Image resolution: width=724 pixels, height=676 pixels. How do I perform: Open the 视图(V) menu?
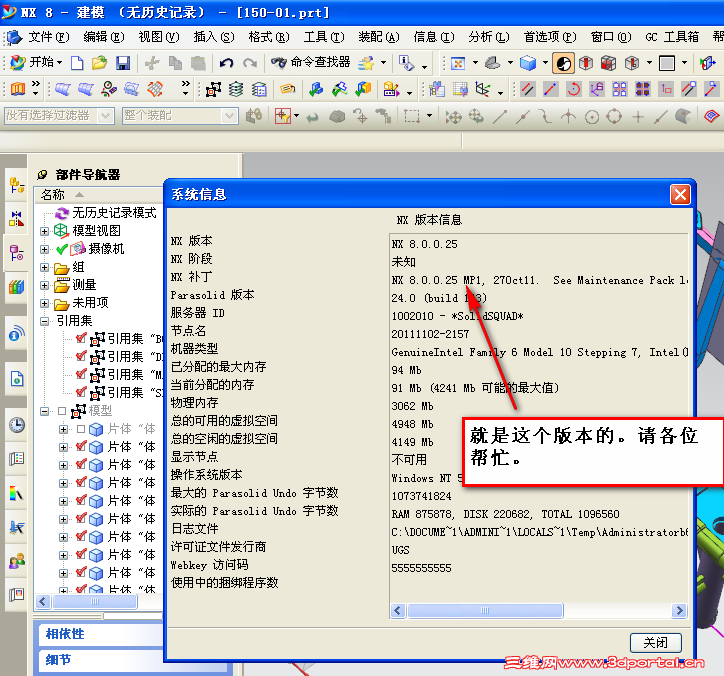point(159,37)
